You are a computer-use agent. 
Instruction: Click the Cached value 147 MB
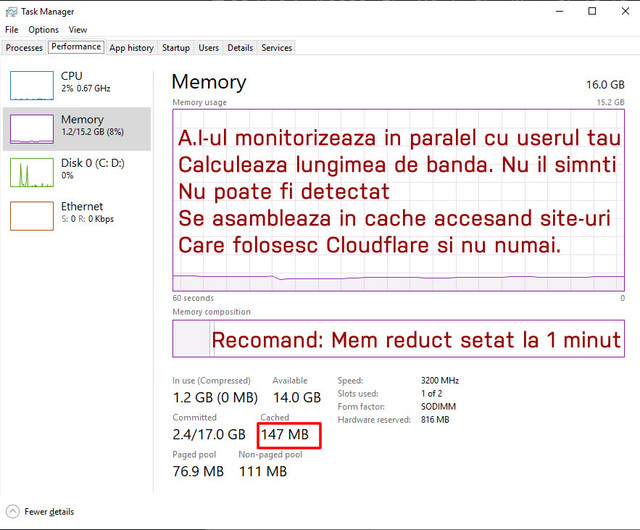tap(285, 434)
